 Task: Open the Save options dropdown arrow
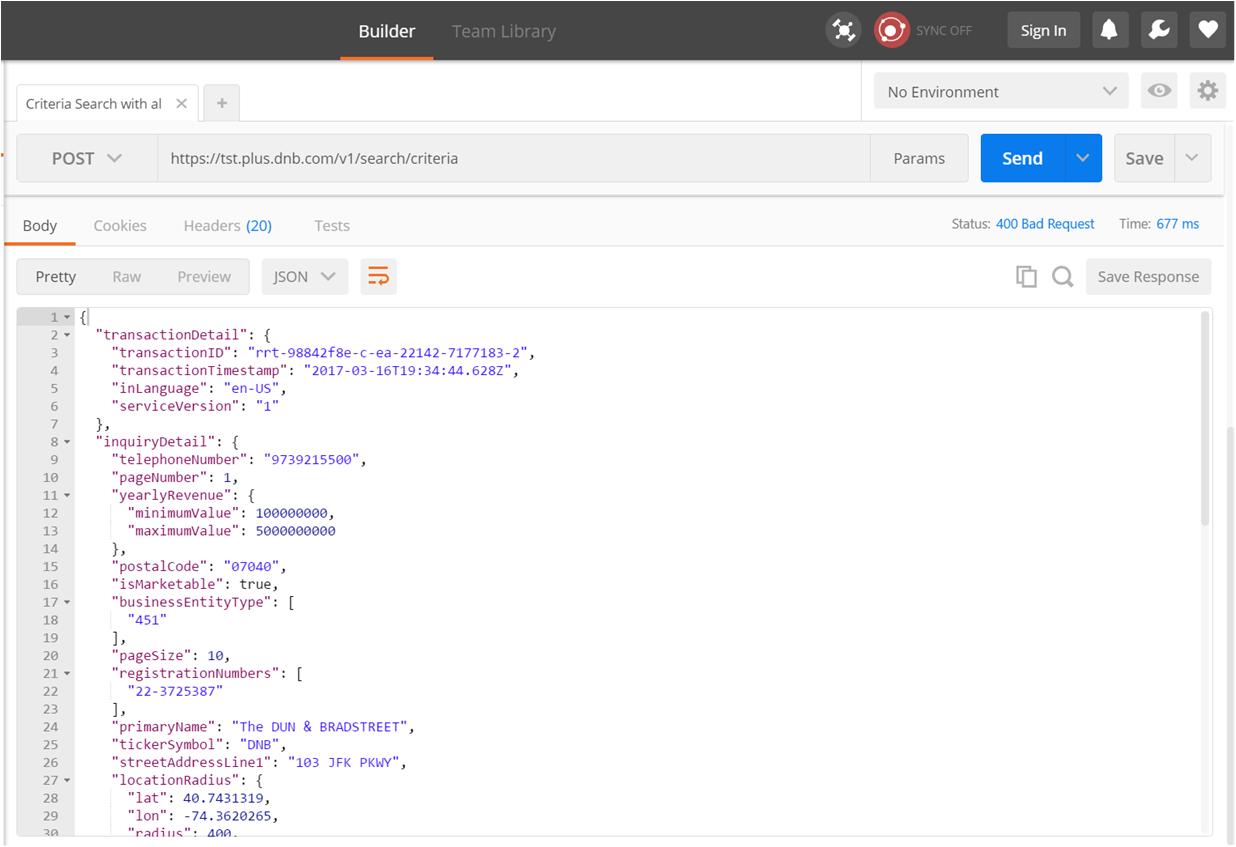tap(1192, 158)
